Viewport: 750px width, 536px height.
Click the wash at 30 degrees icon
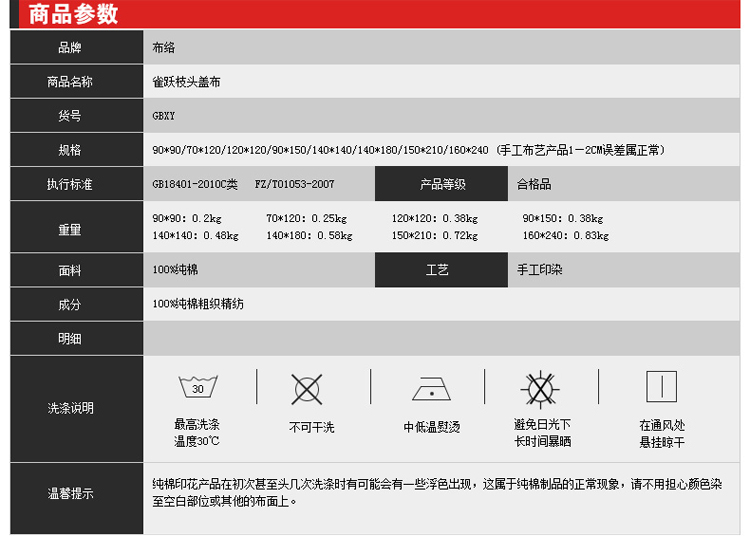click(198, 386)
